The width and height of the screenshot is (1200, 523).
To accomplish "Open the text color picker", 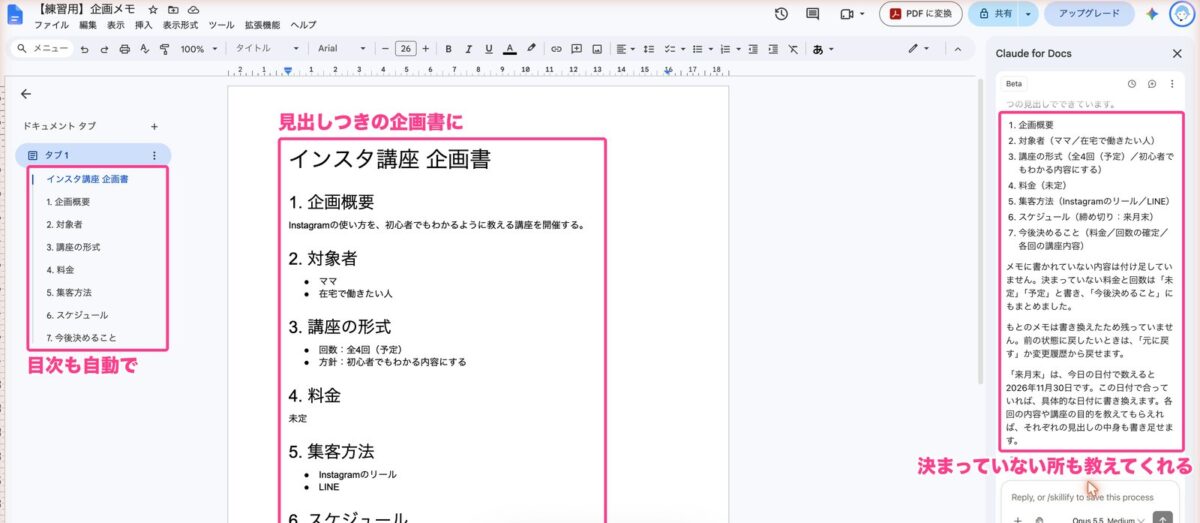I will point(510,48).
